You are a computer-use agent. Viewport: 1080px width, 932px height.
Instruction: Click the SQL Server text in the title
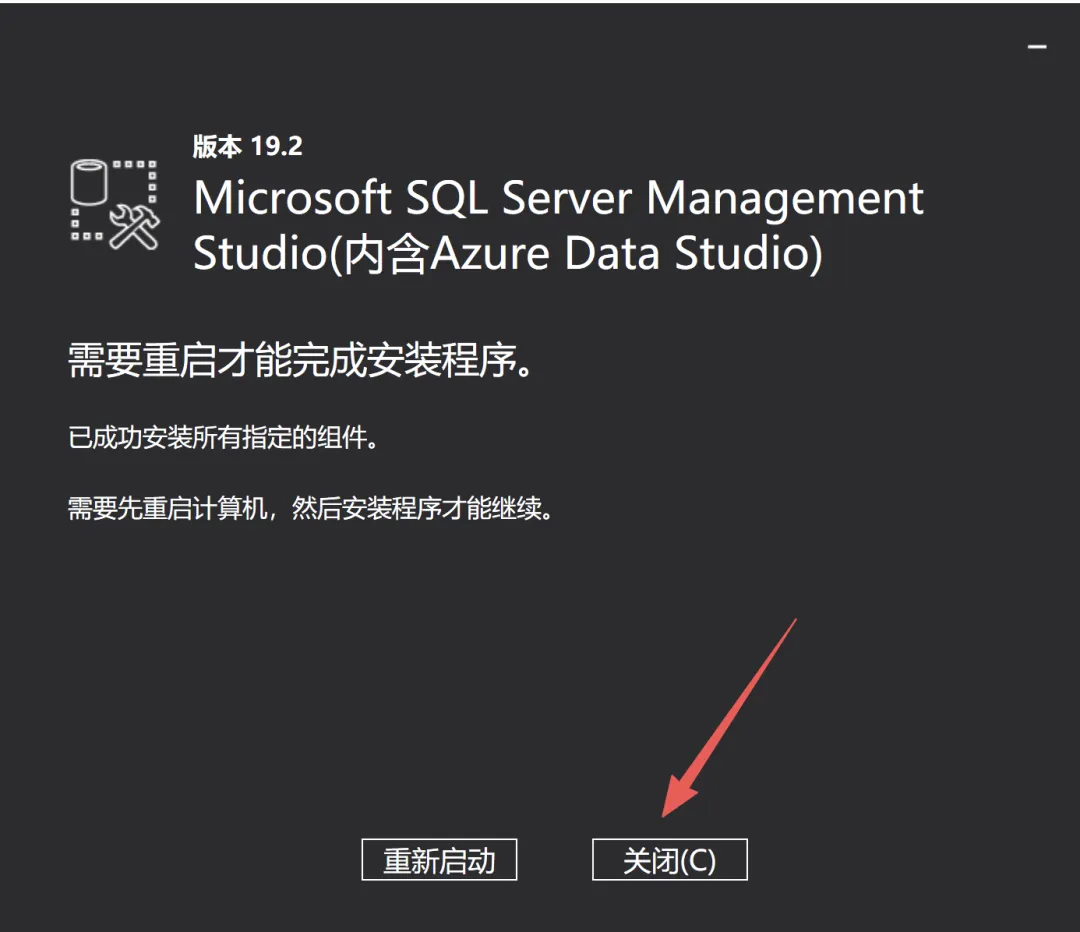pyautogui.click(x=518, y=198)
